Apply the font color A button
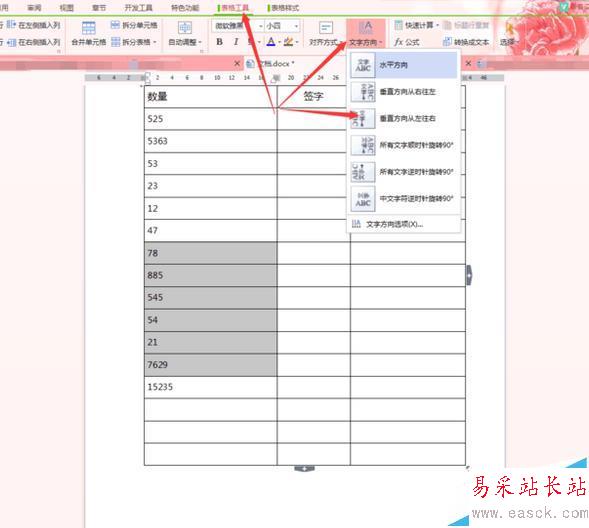This screenshot has width=589, height=528. tap(271, 42)
